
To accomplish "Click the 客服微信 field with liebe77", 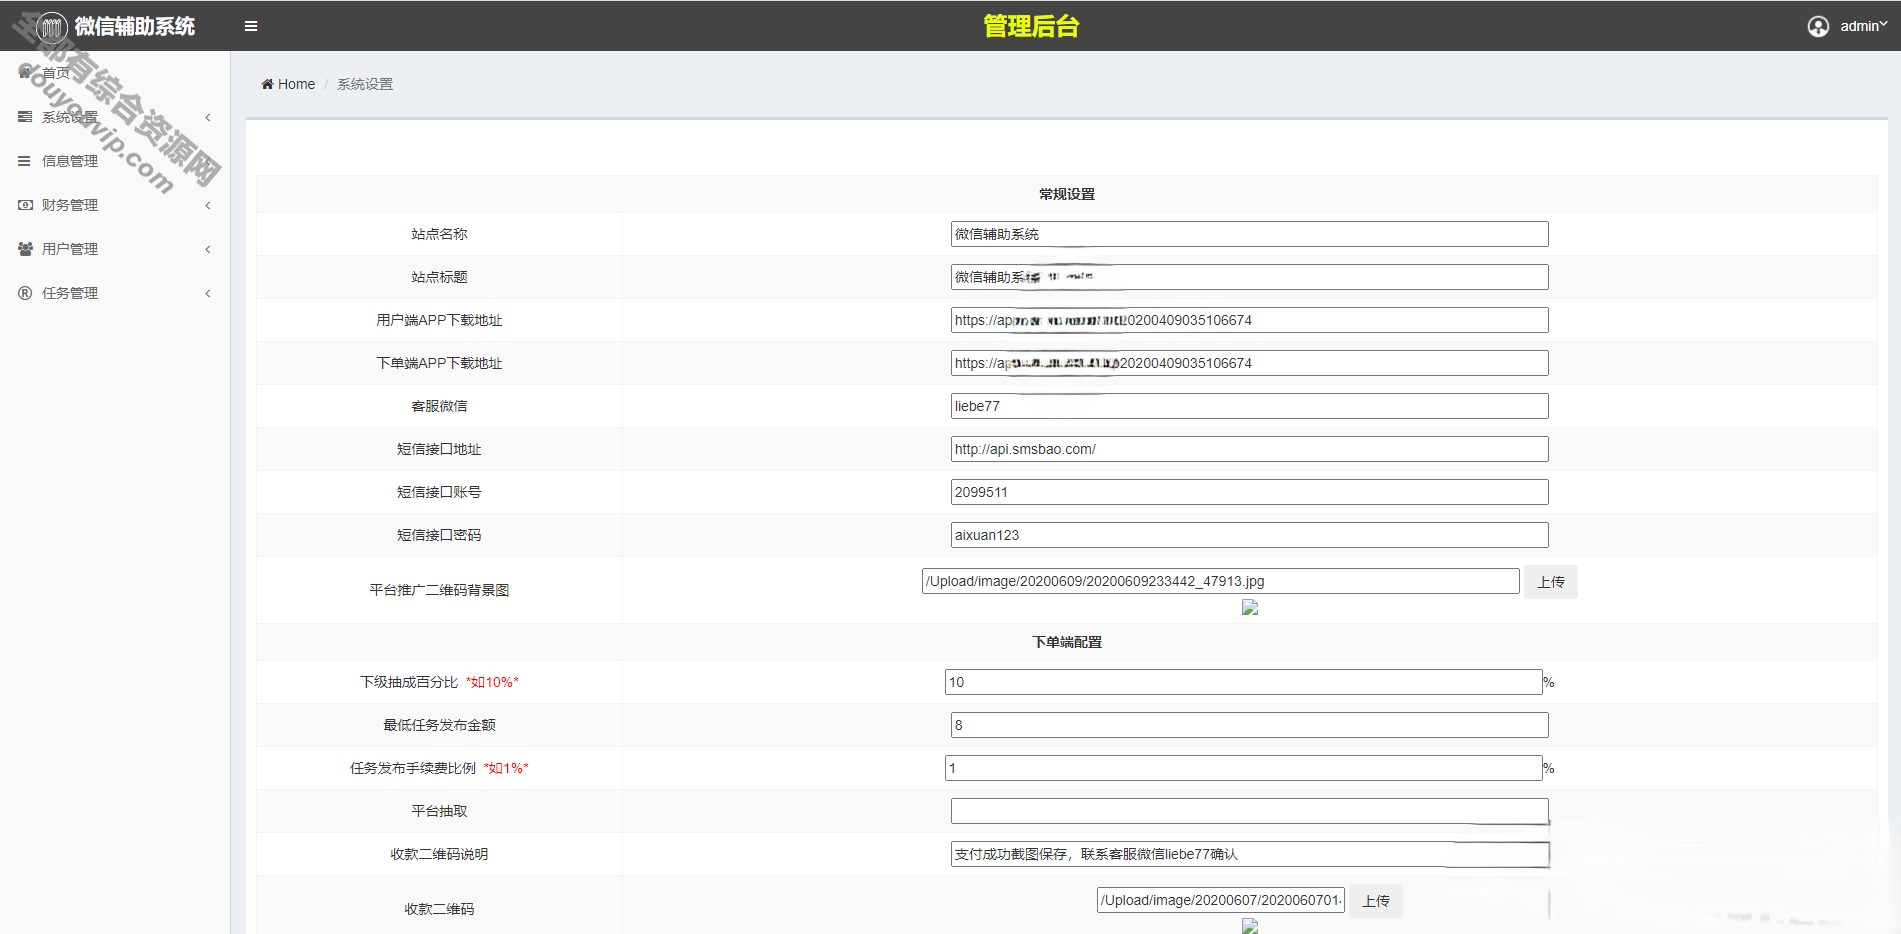I will point(1249,406).
